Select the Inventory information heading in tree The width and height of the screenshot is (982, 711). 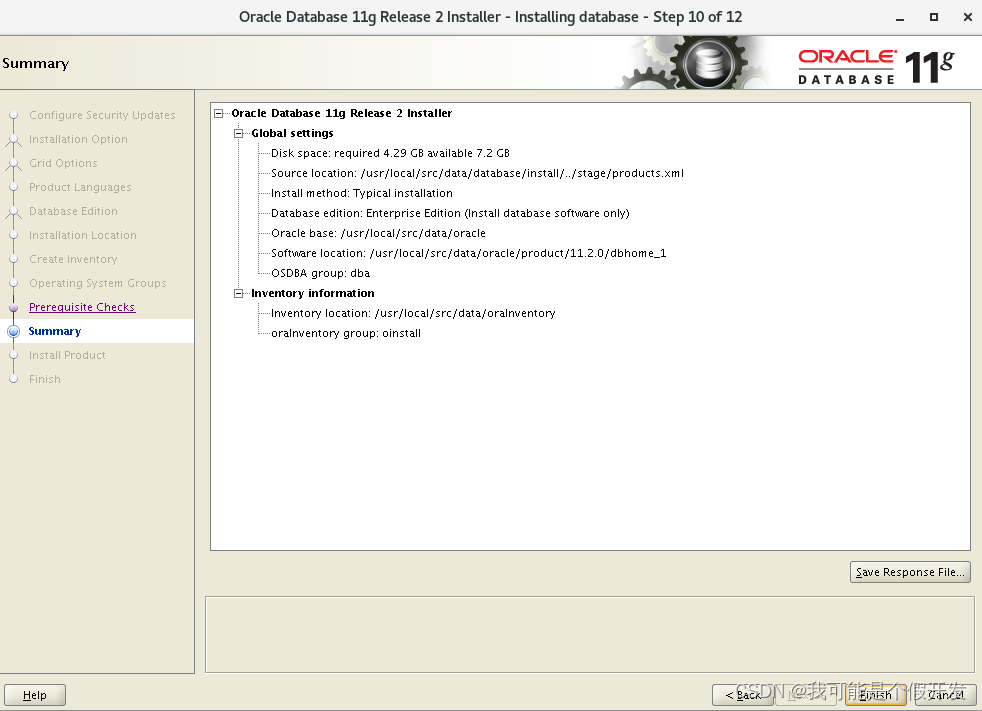(313, 293)
